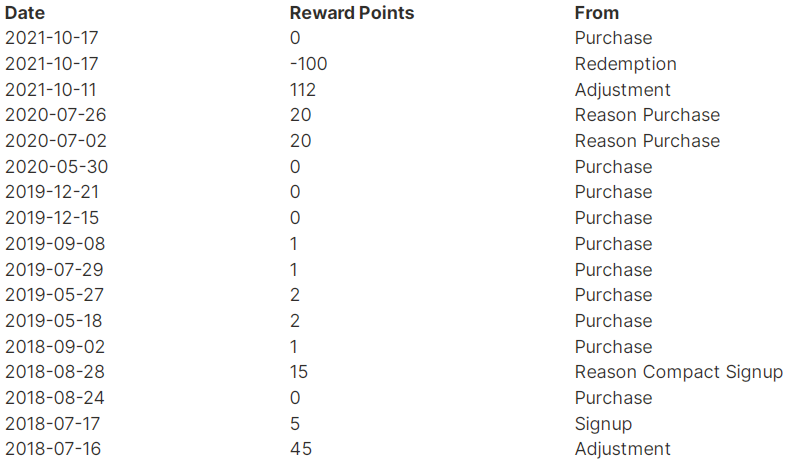This screenshot has width=796, height=472.
Task: Click the Redemption entry text
Action: pos(625,64)
